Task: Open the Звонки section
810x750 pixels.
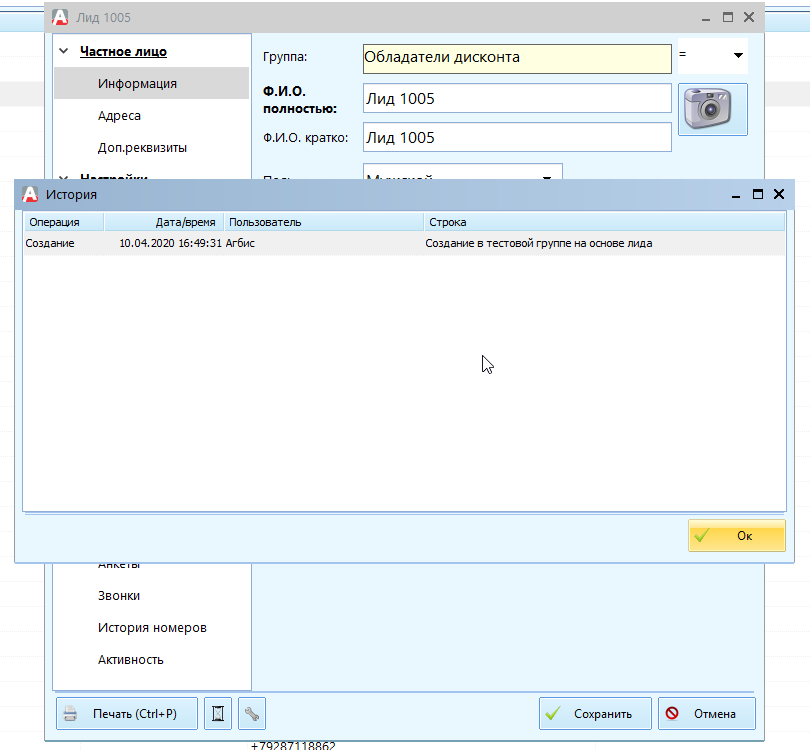Action: tap(119, 596)
